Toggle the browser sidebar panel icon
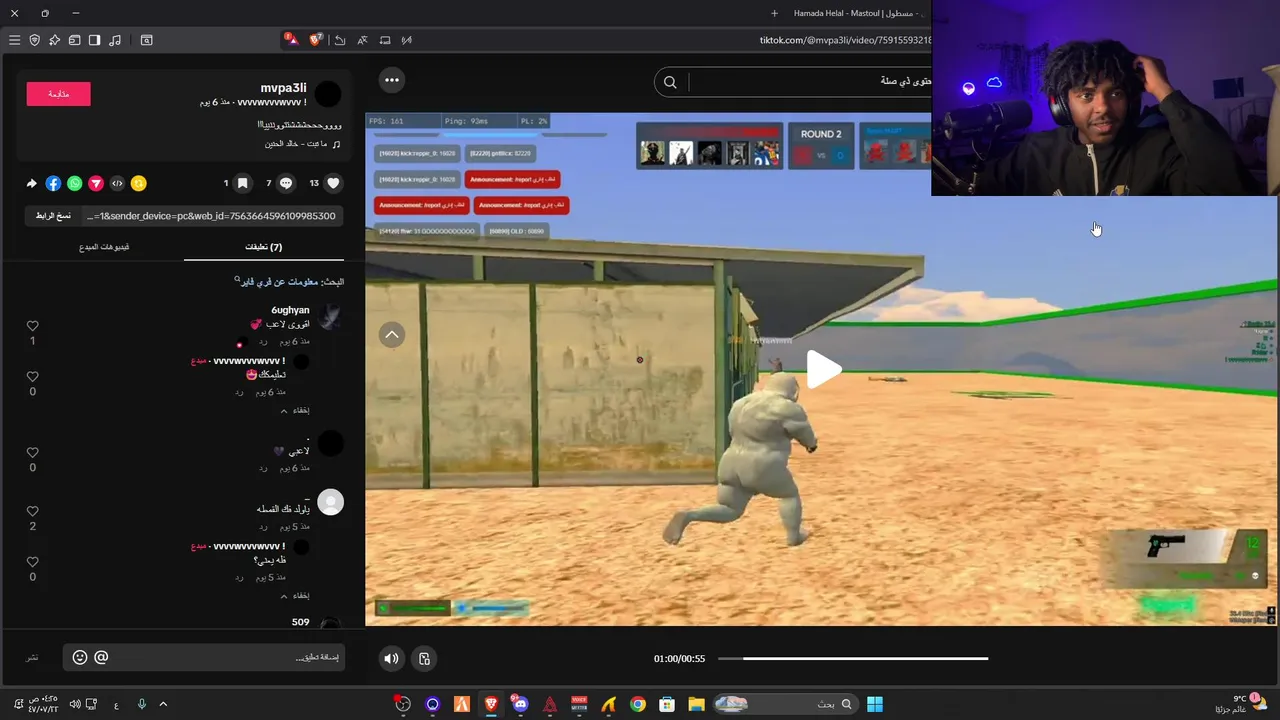 point(94,40)
